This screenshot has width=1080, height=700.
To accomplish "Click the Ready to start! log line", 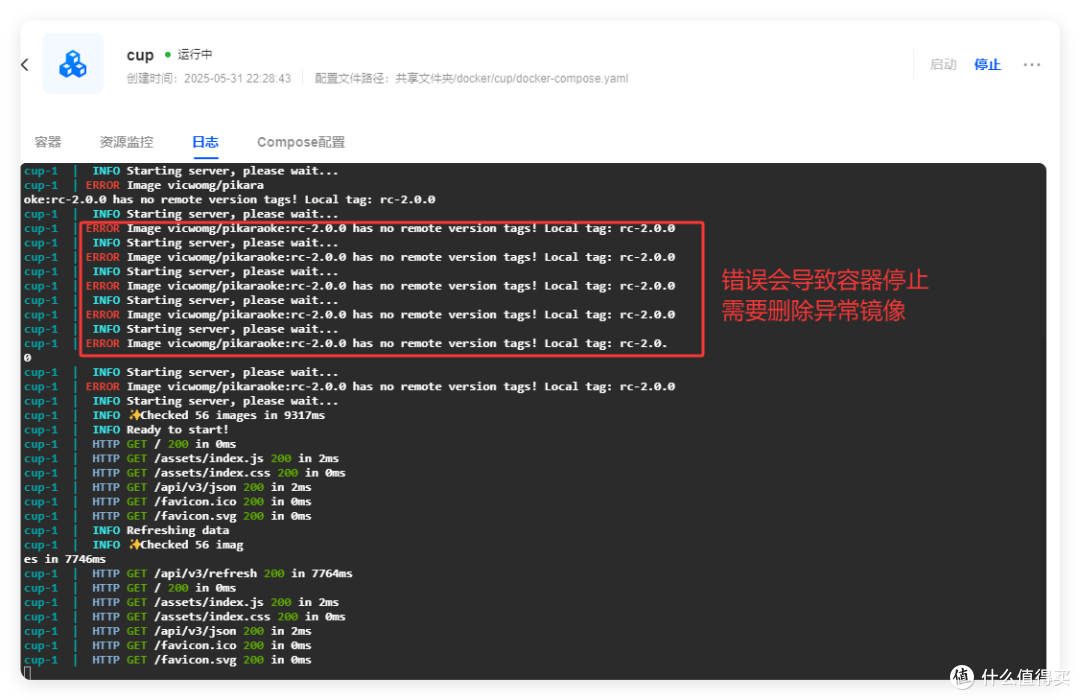I will pos(160,429).
